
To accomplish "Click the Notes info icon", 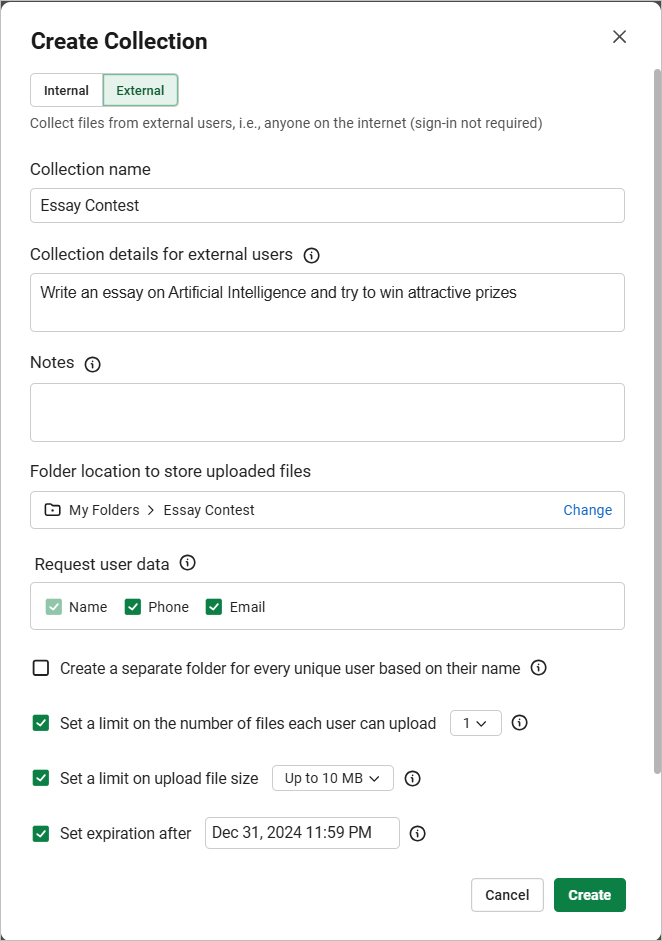I will pyautogui.click(x=92, y=364).
